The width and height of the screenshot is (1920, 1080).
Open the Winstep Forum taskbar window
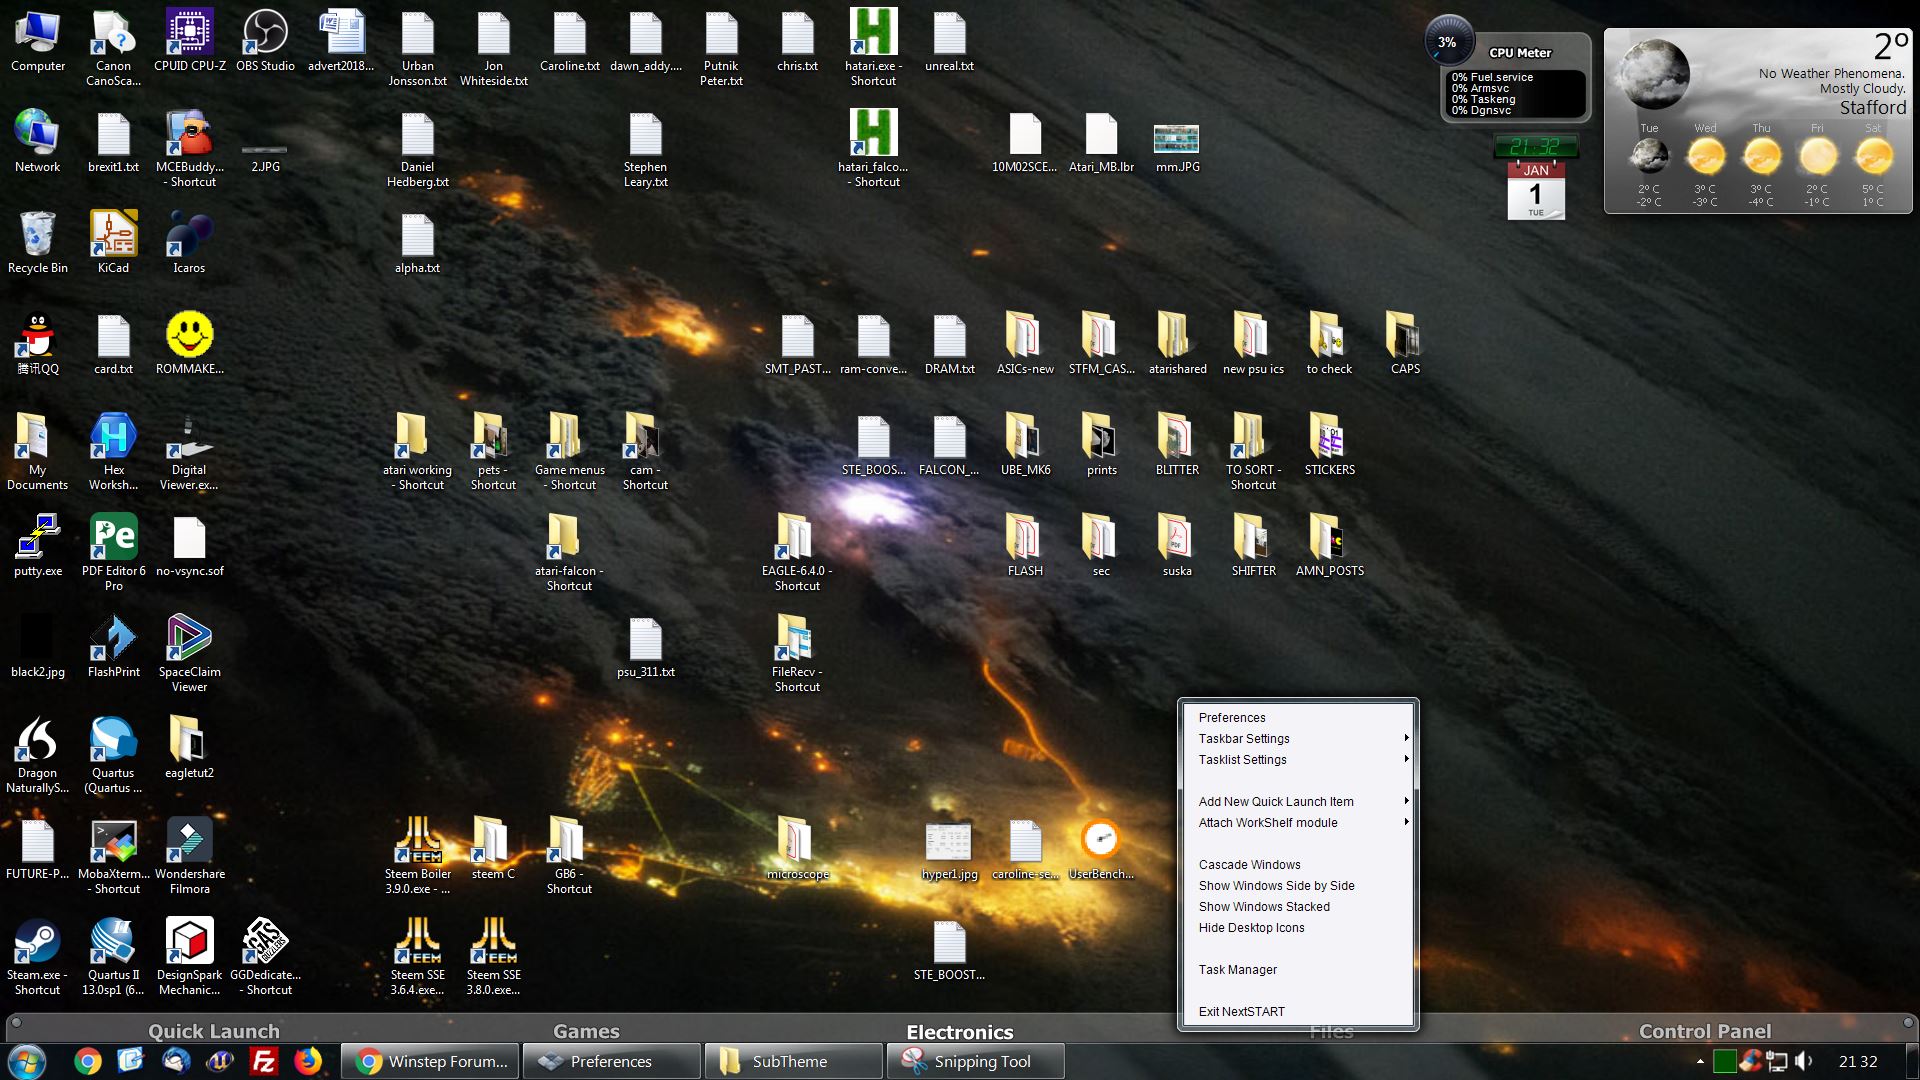(x=431, y=1062)
